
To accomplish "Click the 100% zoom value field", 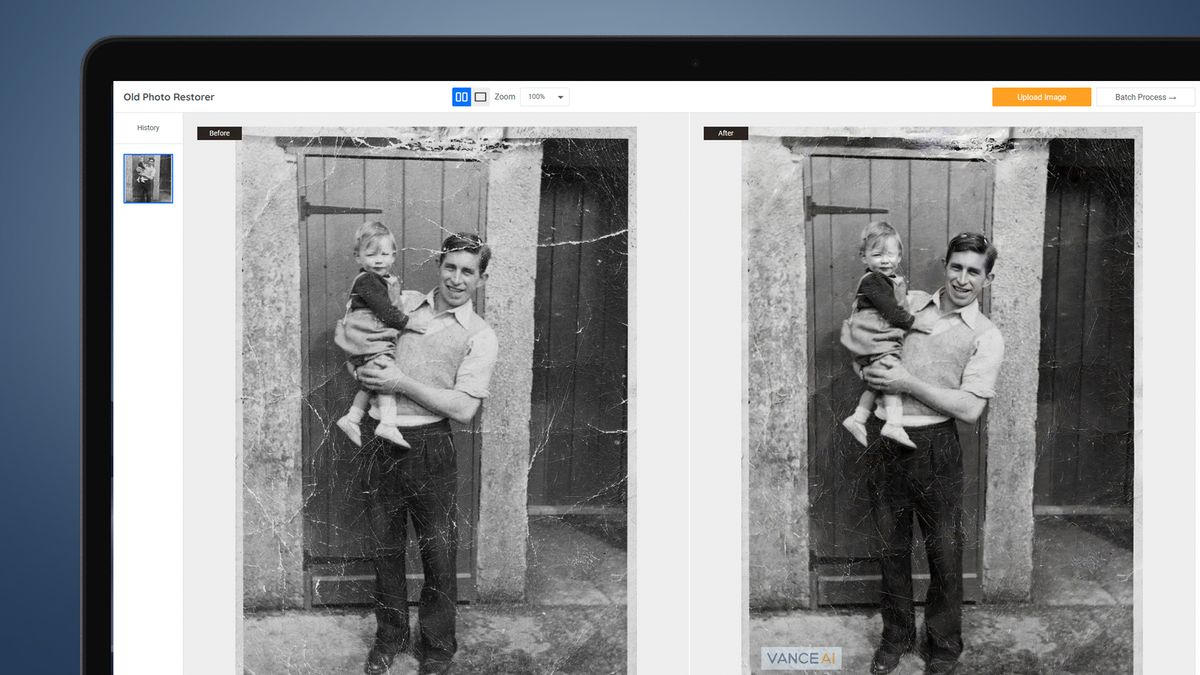I will tap(535, 96).
